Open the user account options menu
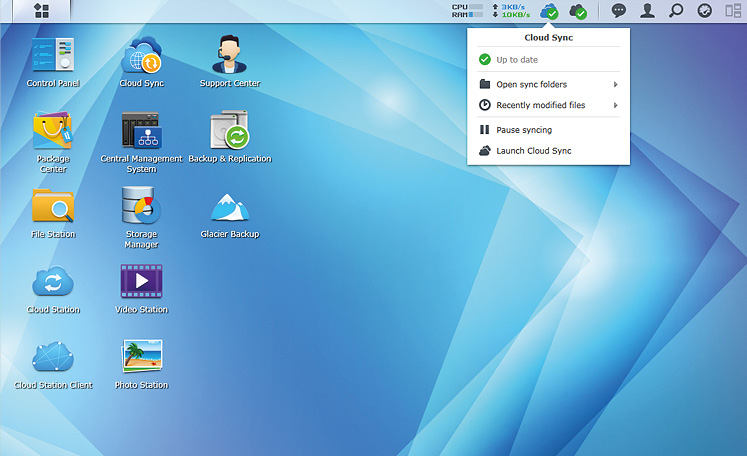 coord(648,11)
